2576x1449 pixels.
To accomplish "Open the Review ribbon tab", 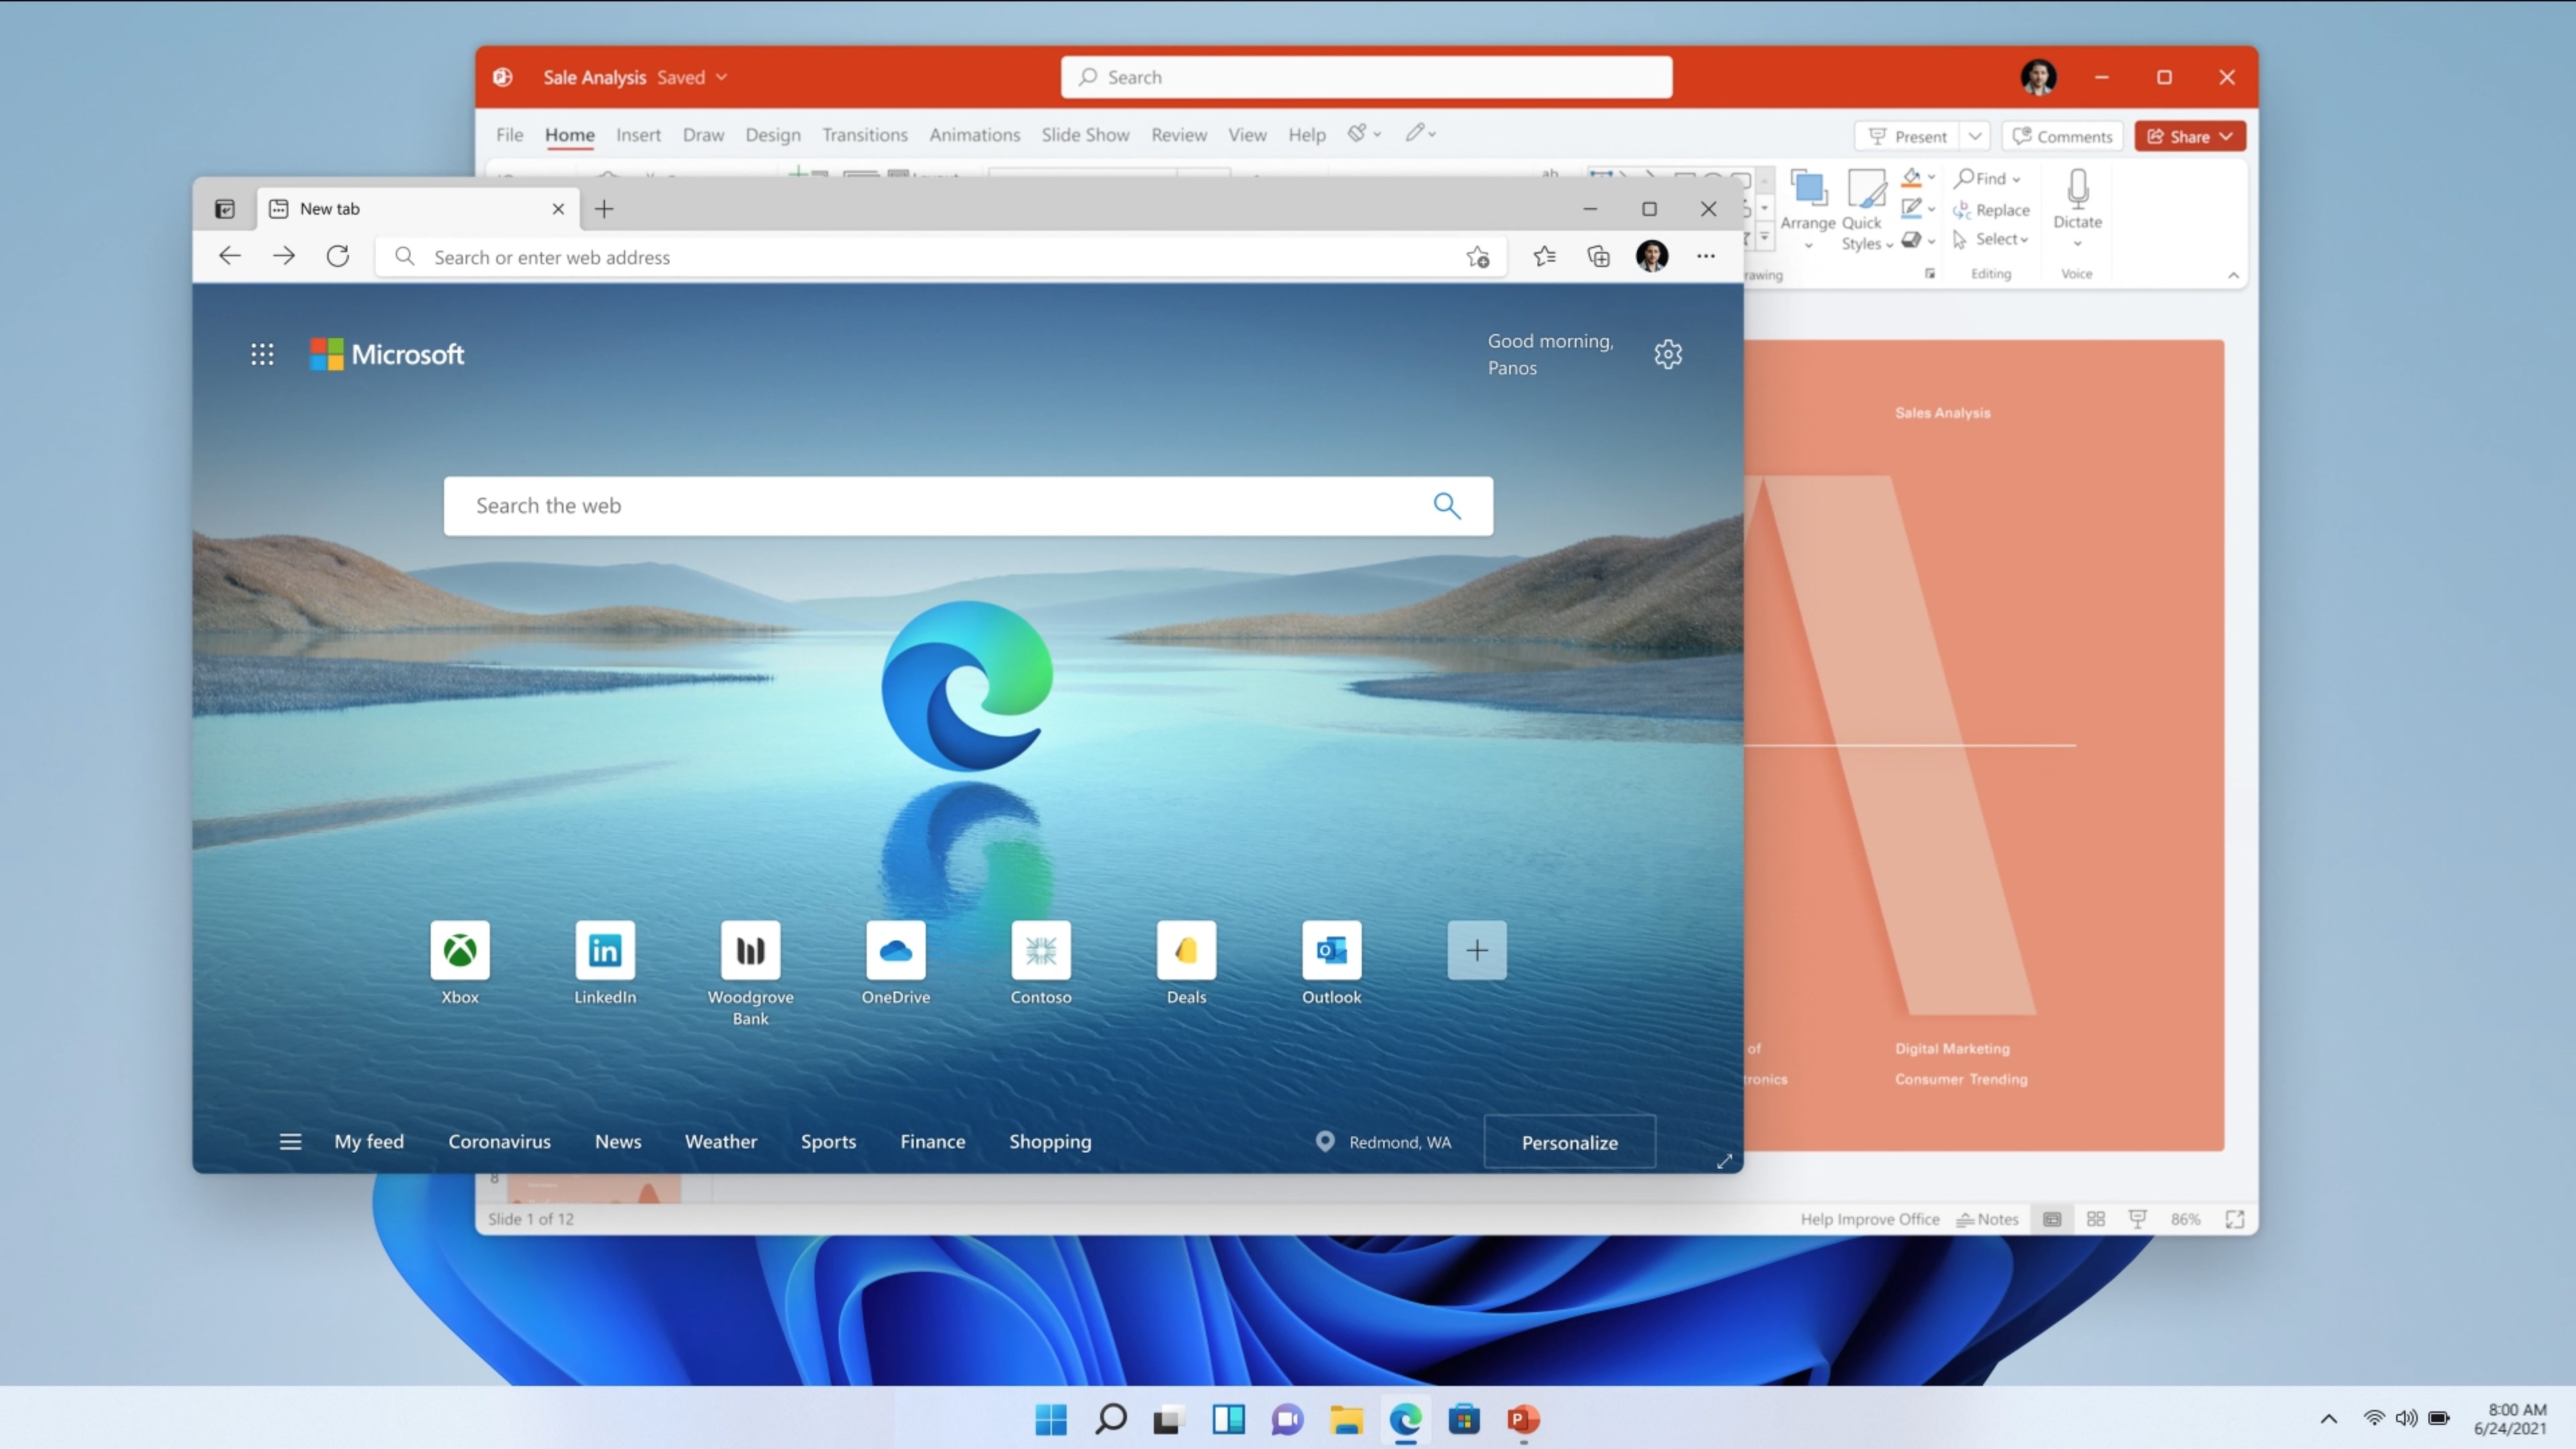I will point(1179,134).
